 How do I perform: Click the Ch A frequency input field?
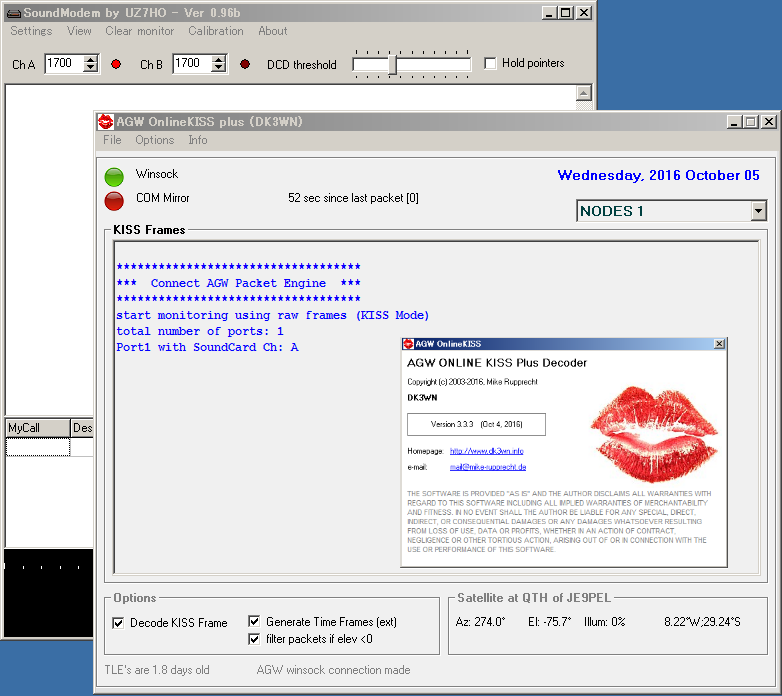pos(64,63)
